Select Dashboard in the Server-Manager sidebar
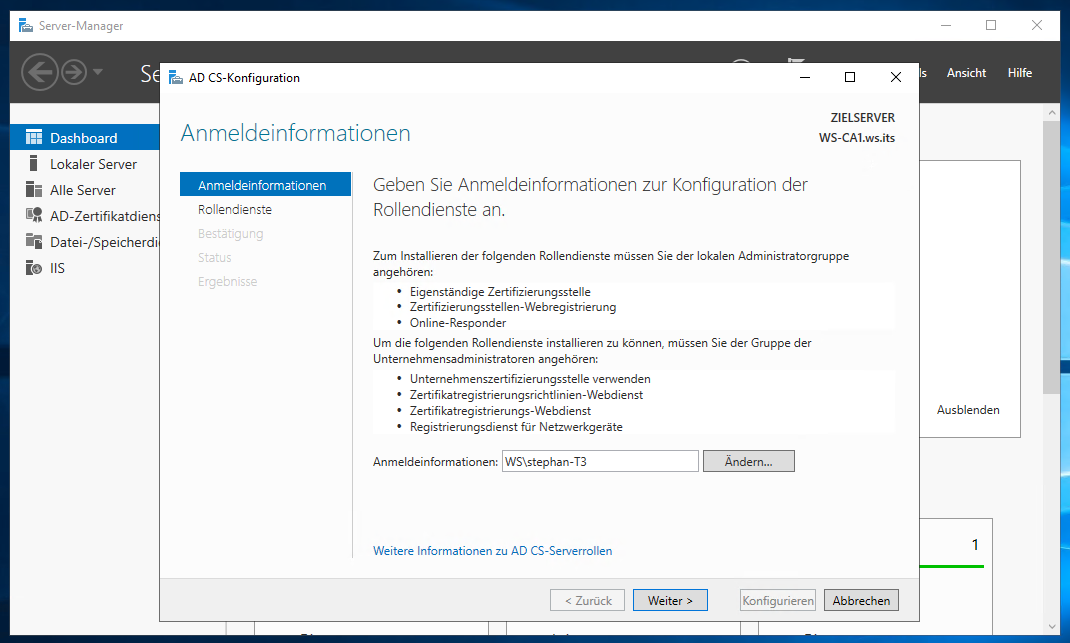 coord(85,138)
